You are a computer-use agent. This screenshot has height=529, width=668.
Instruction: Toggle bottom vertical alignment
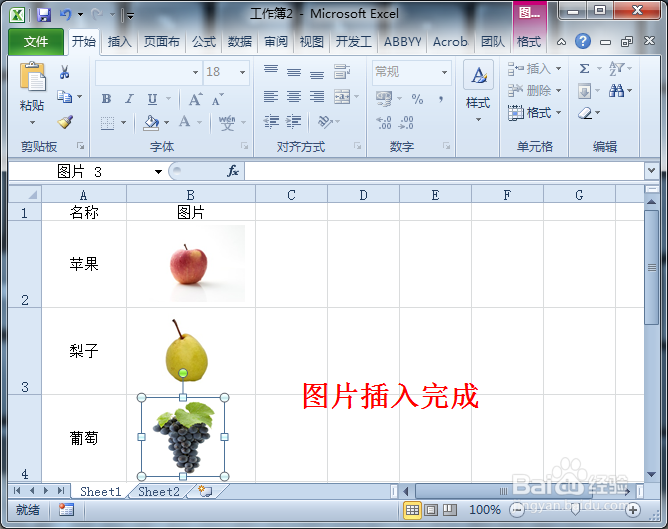[x=317, y=74]
